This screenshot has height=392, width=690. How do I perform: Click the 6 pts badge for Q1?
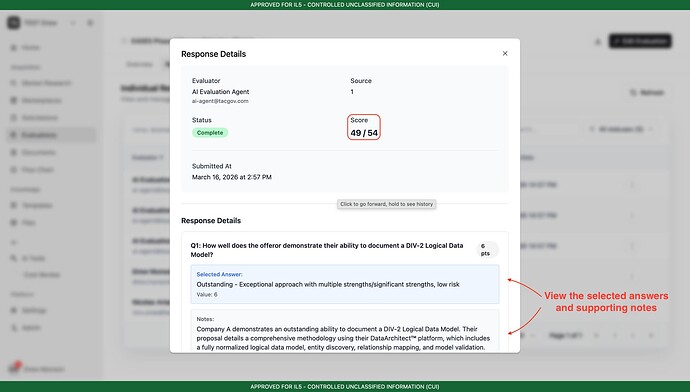coord(488,250)
